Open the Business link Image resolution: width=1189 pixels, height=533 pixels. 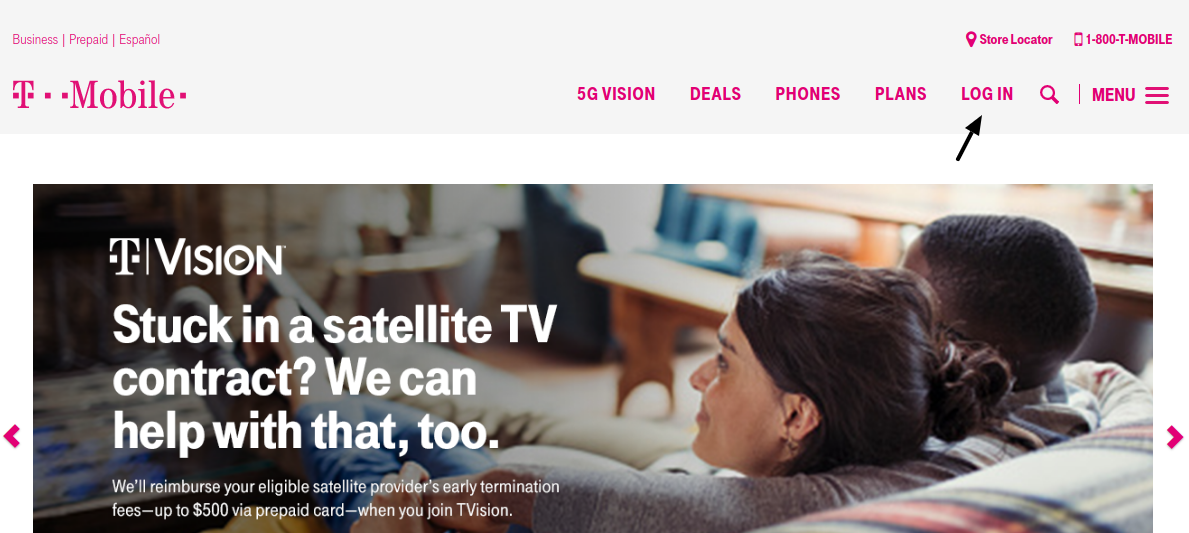coord(35,39)
